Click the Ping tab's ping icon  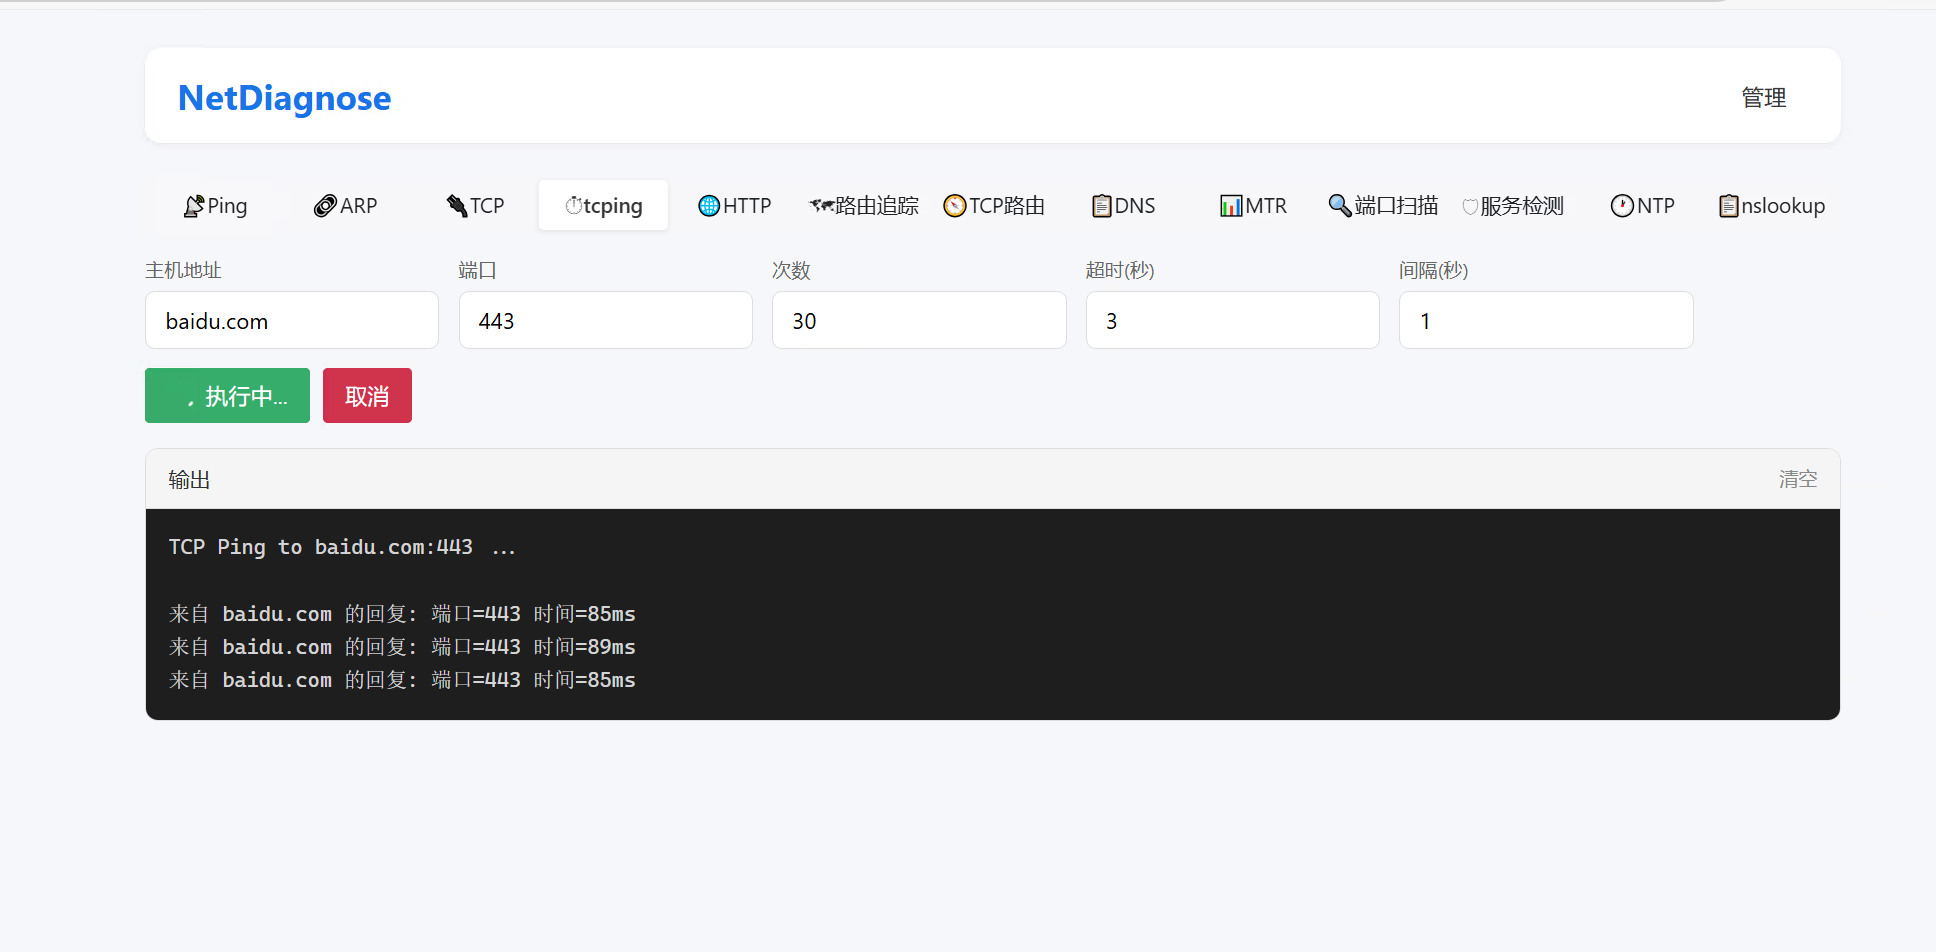194,206
